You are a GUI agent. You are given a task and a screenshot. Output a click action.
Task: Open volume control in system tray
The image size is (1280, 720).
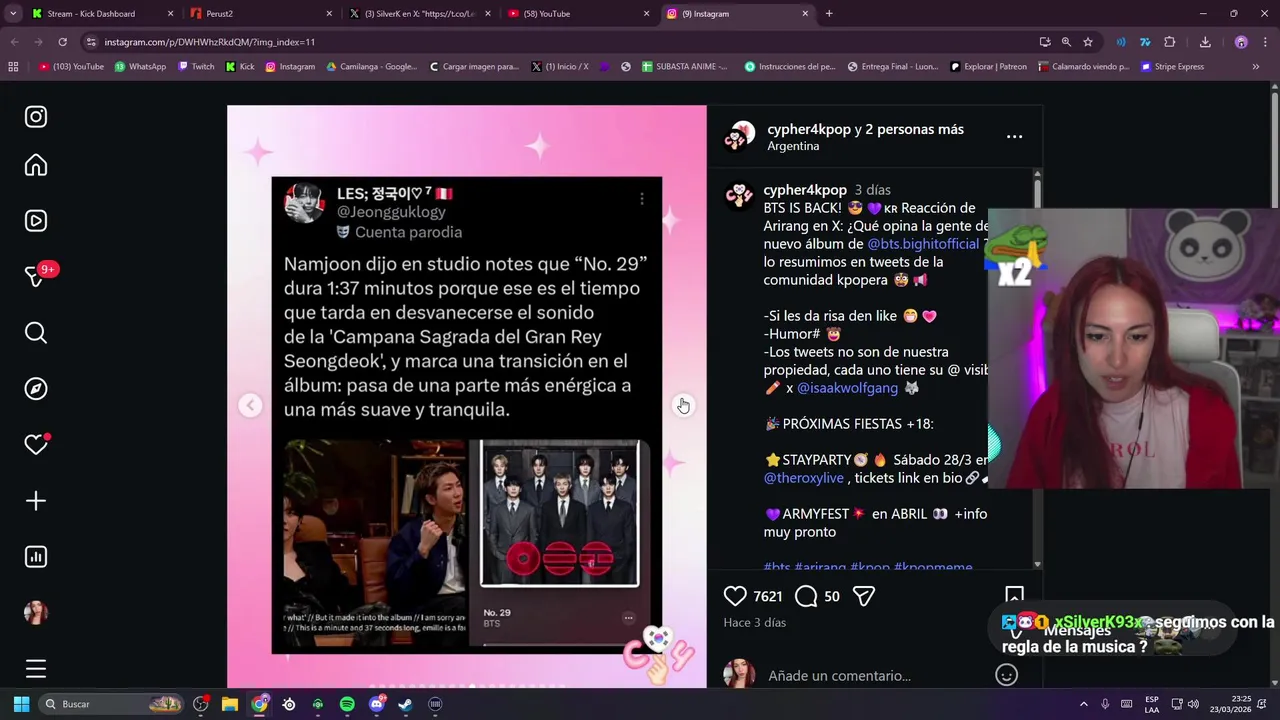[1193, 704]
